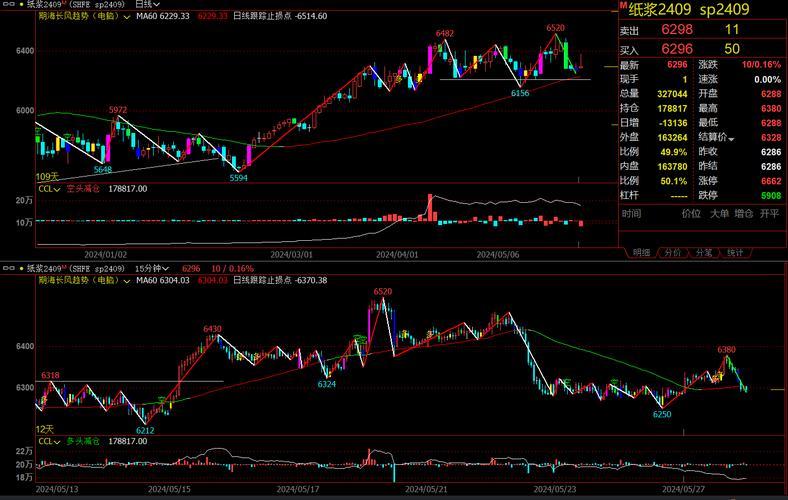The image size is (788, 500).
Task: Click the 6212 low label on 15-minute chart
Action: 145,430
